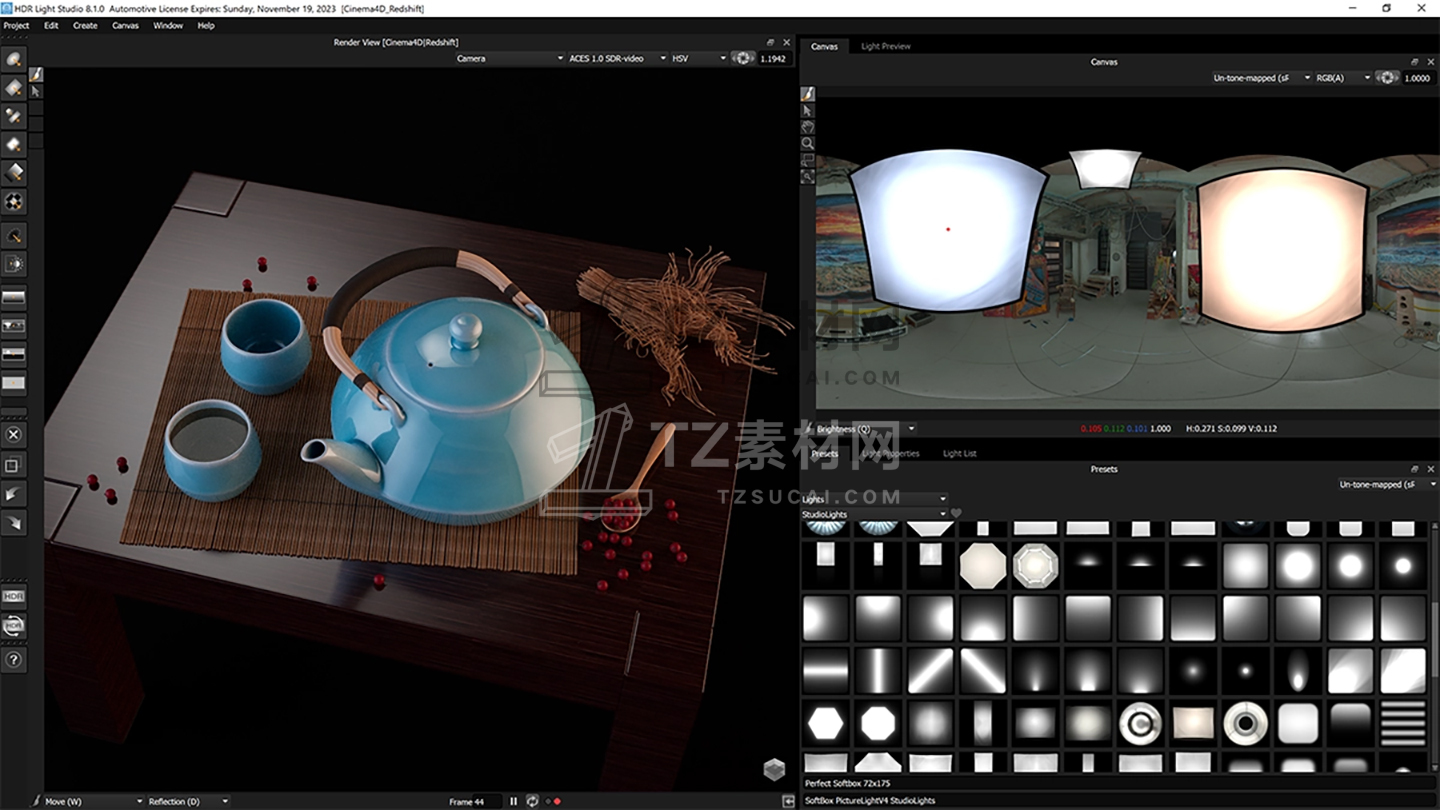
Task: Select the zoom magnifier tool in Canvas
Action: click(808, 144)
